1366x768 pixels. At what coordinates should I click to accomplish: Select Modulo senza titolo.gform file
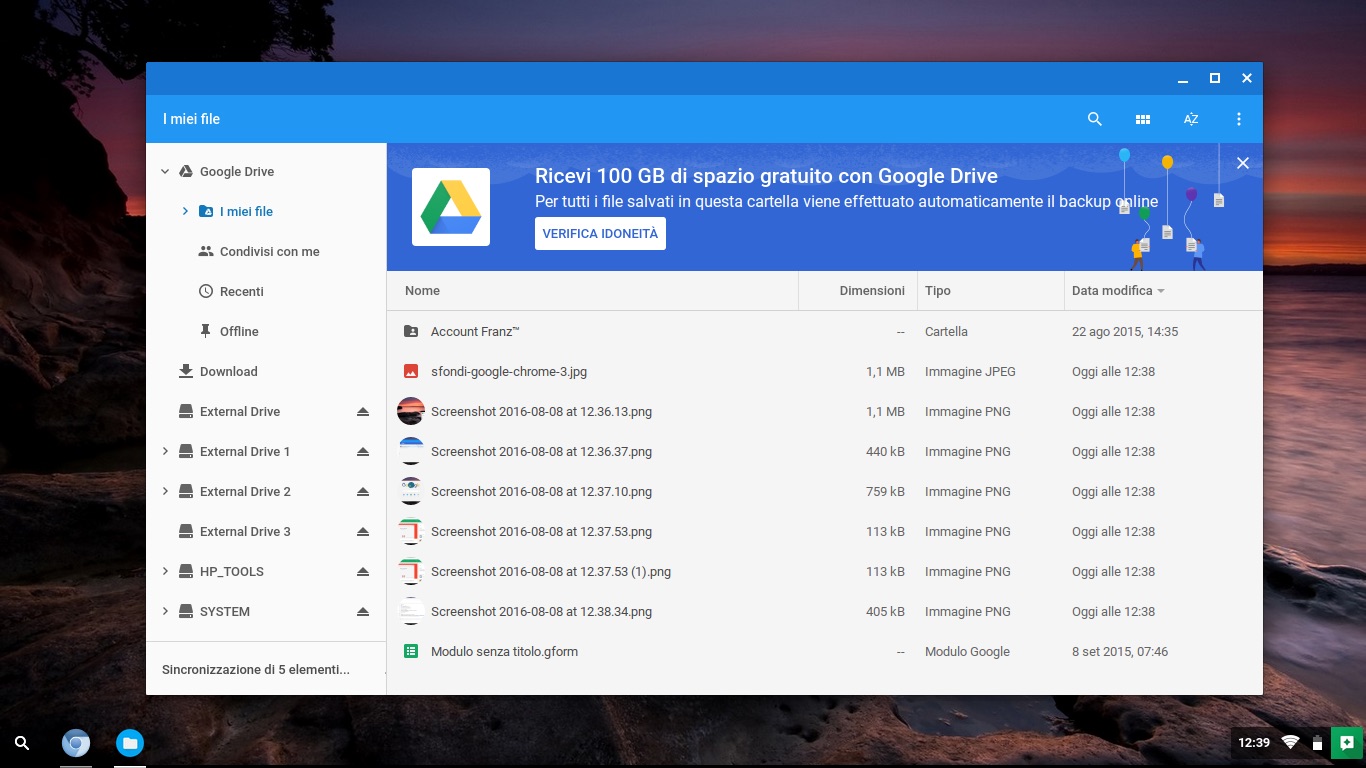(x=504, y=652)
